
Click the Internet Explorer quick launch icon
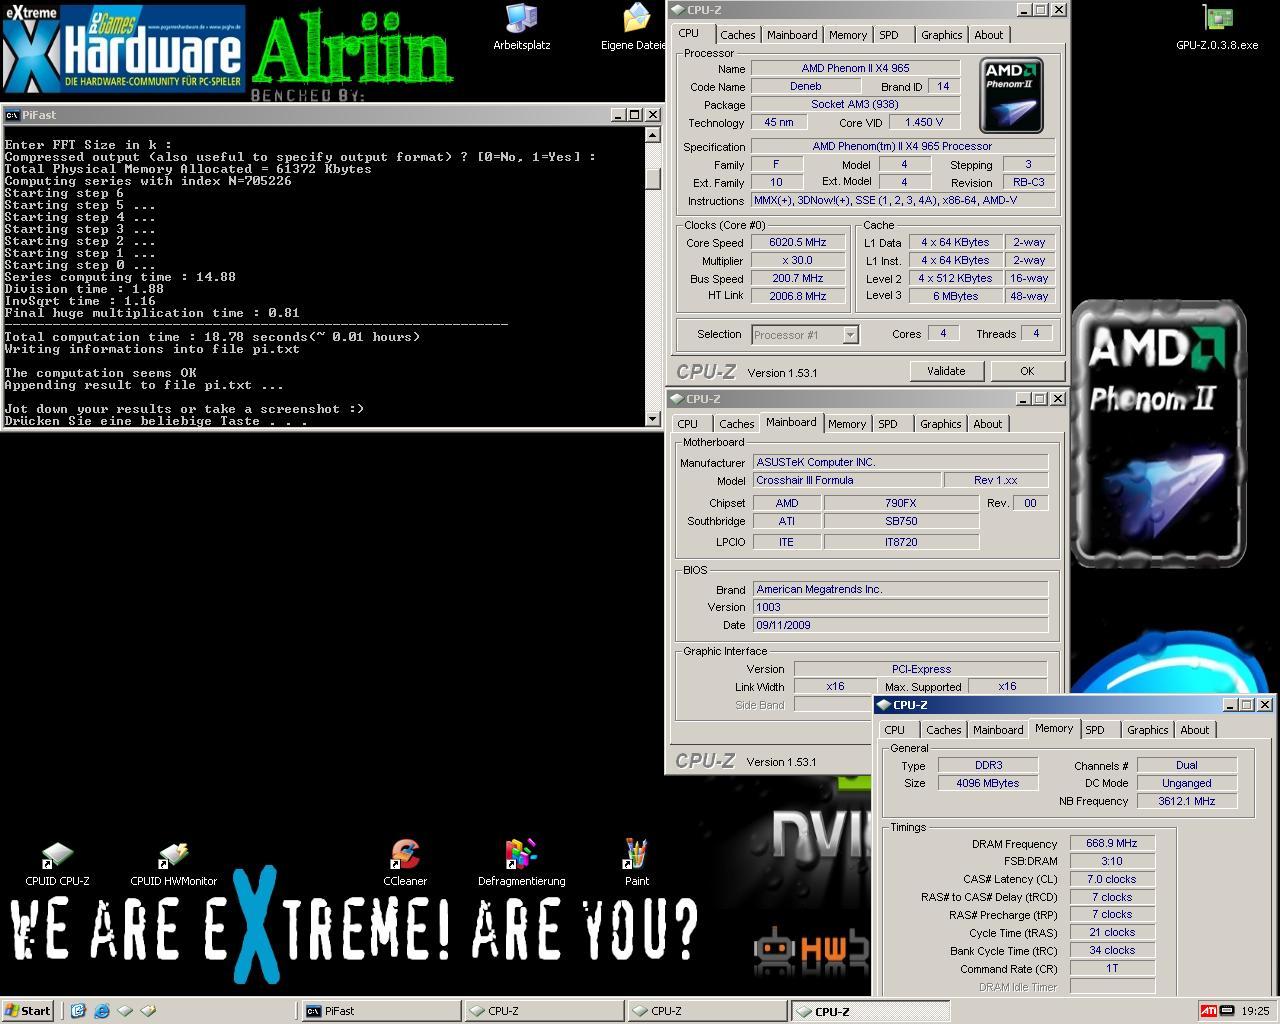pyautogui.click(x=102, y=1011)
